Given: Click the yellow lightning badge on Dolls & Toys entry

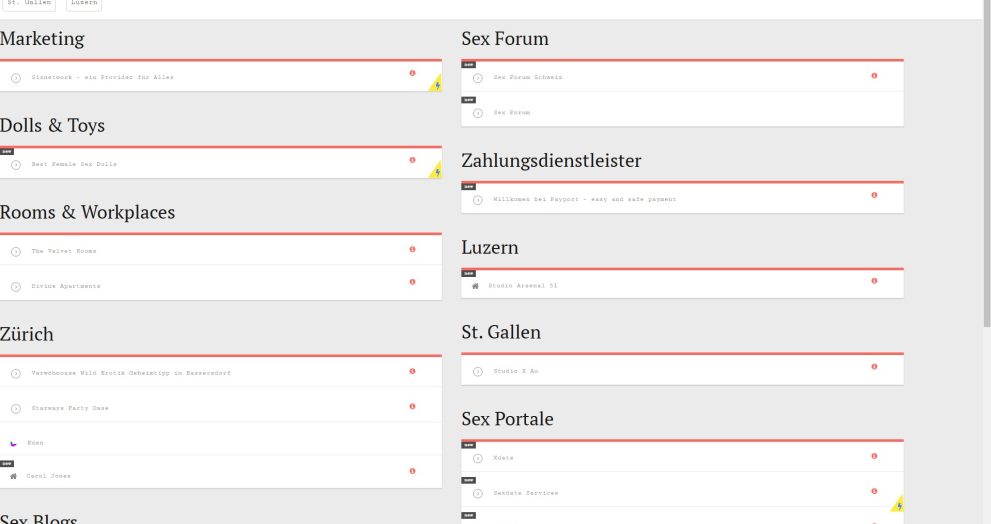Looking at the screenshot, I should [436, 172].
